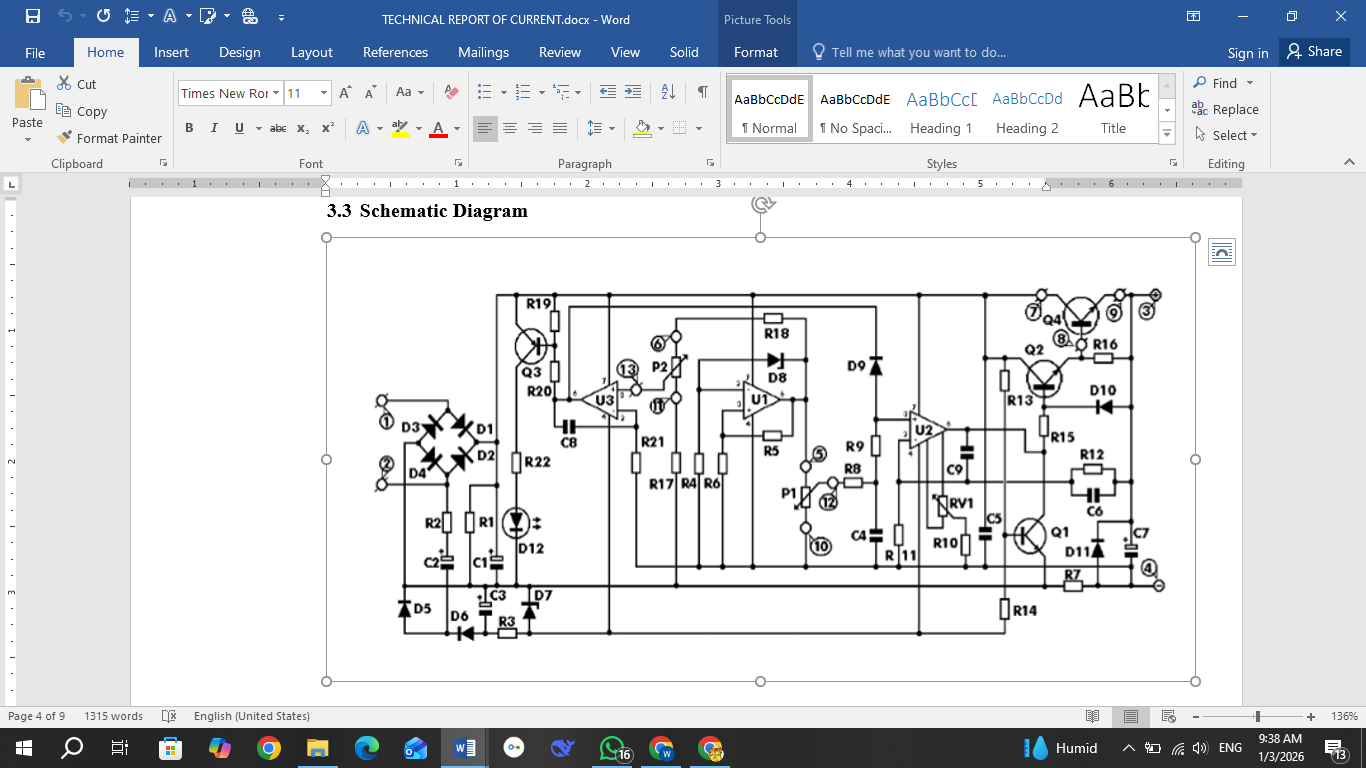Screen dimensions: 1366x768
Task: Open the spelling and proofing check icon
Action: point(169,716)
